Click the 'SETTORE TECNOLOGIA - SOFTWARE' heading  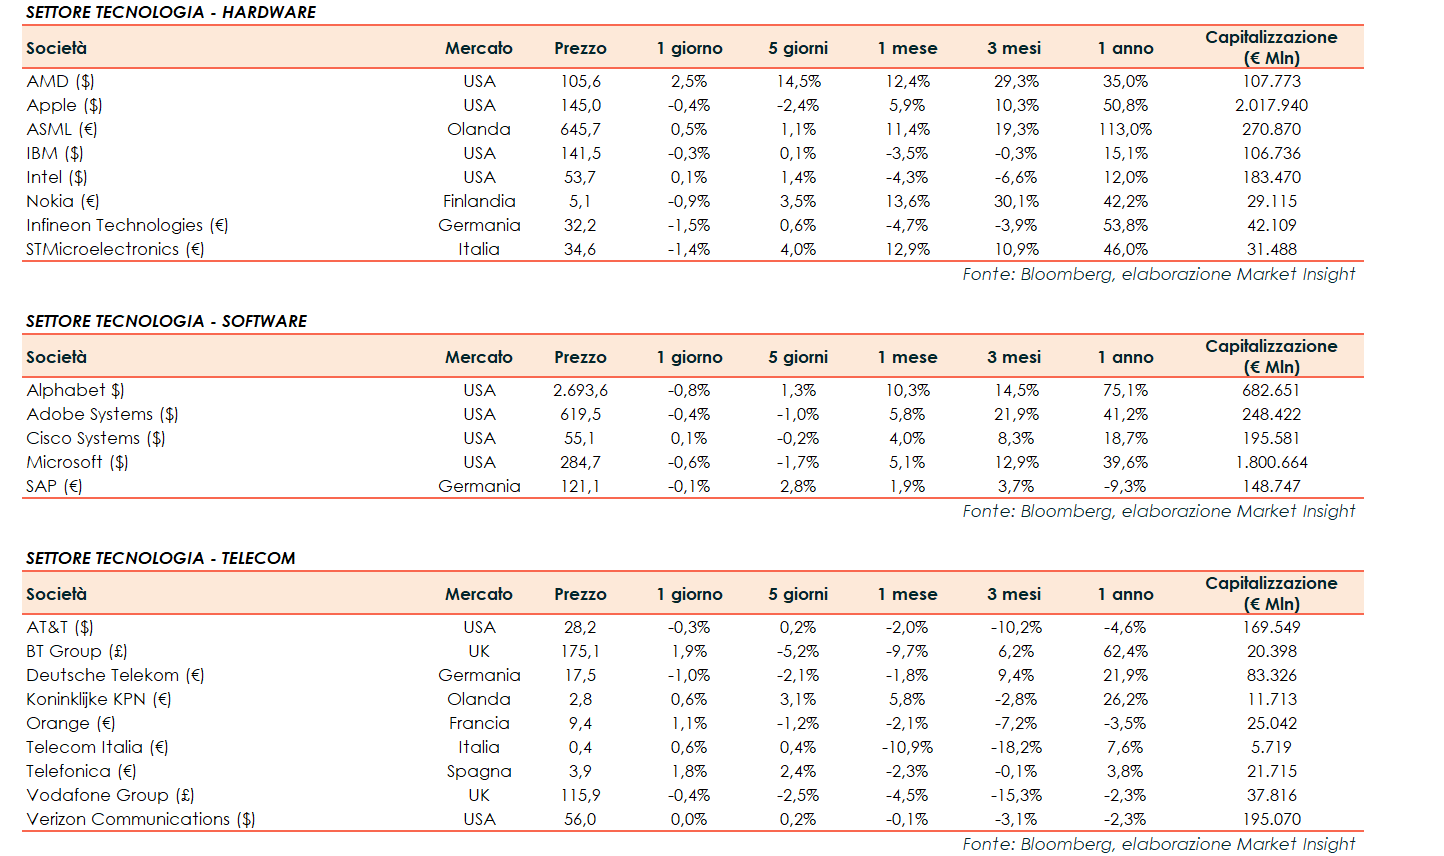pyautogui.click(x=167, y=321)
